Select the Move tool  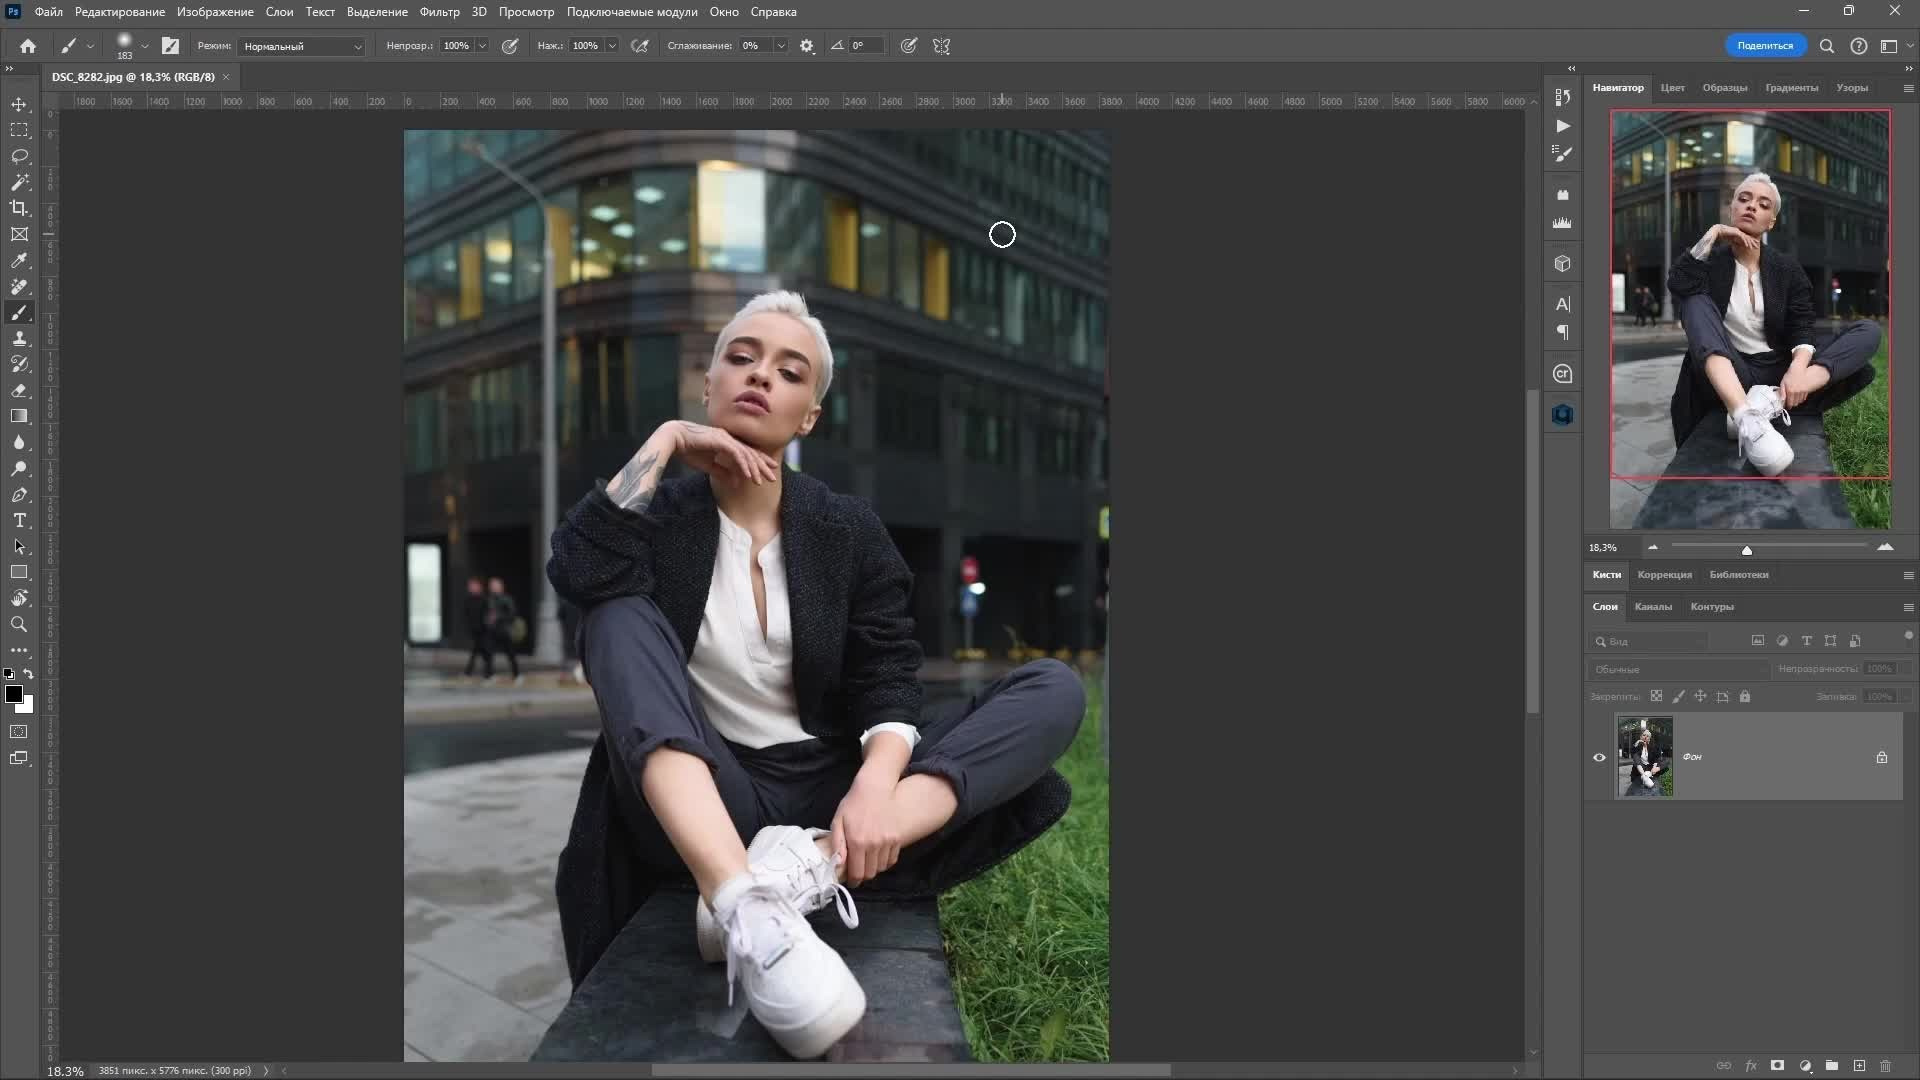coord(20,104)
